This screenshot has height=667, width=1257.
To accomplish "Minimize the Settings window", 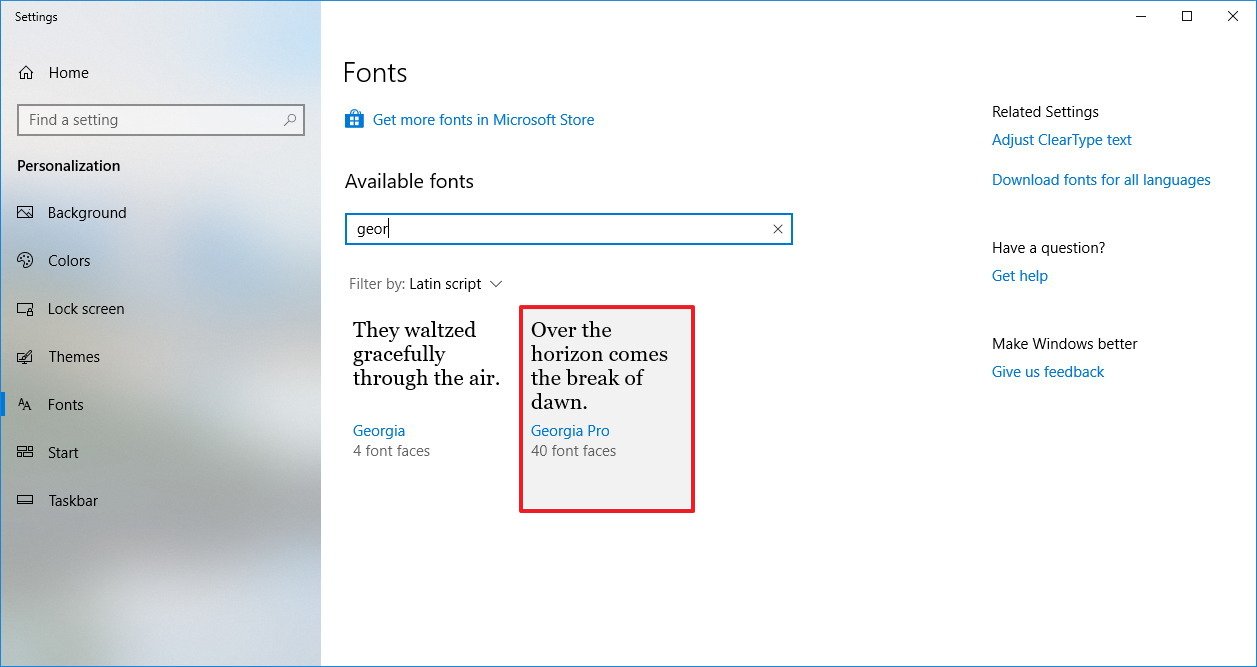I will [x=1141, y=16].
